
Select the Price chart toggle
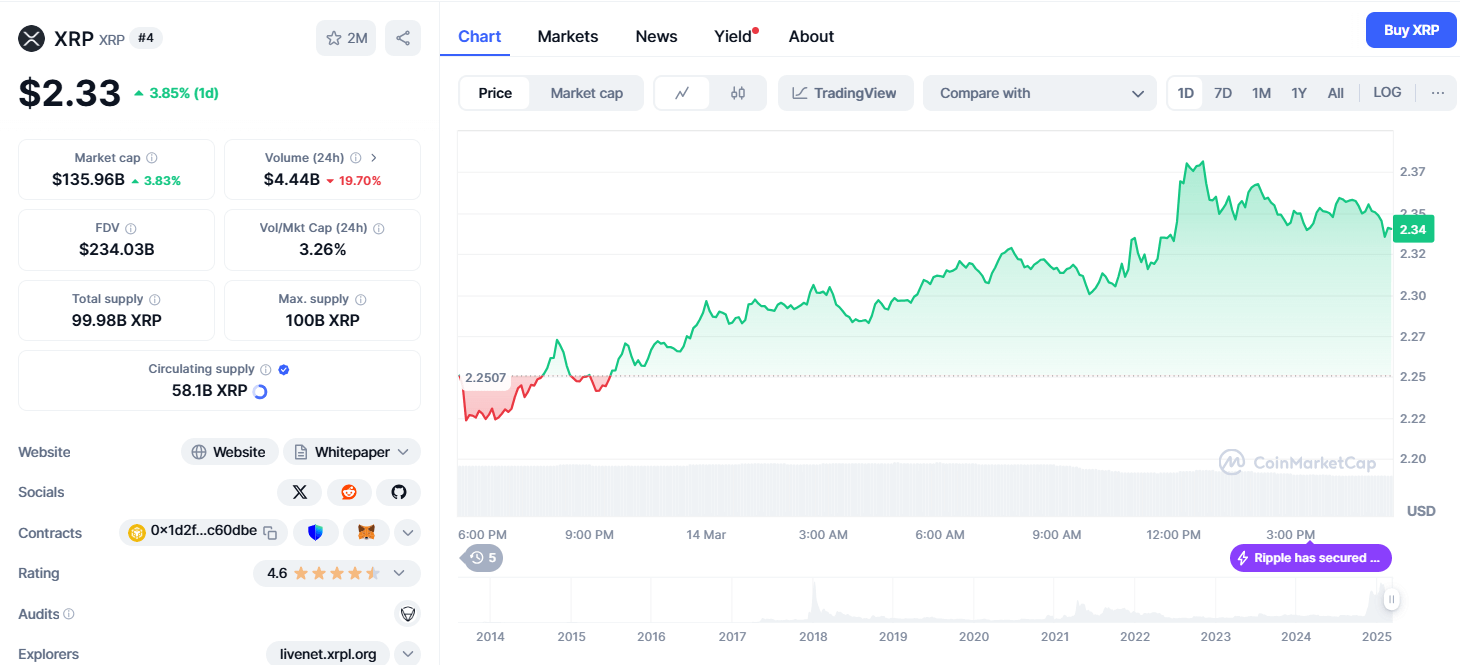coord(495,93)
